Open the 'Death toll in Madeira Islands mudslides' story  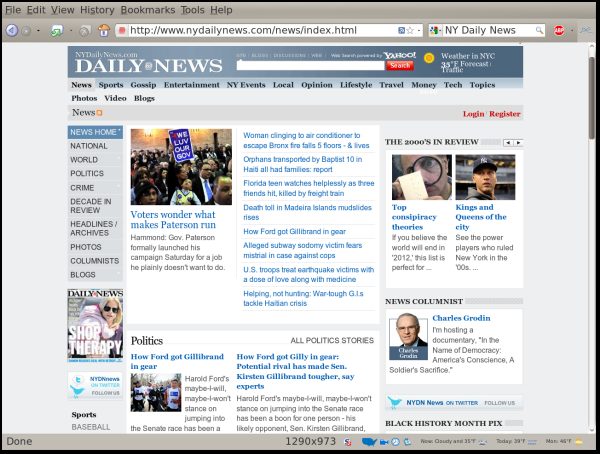point(307,212)
